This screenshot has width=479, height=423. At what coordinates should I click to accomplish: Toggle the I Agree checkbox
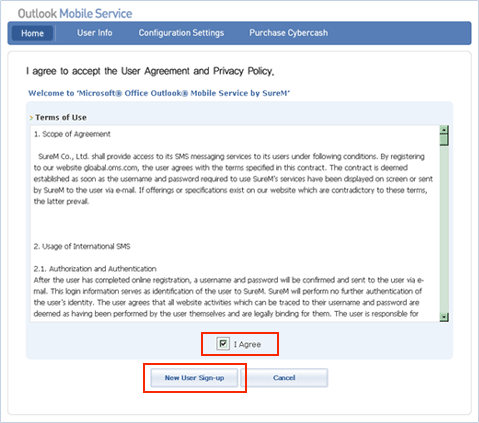click(223, 344)
